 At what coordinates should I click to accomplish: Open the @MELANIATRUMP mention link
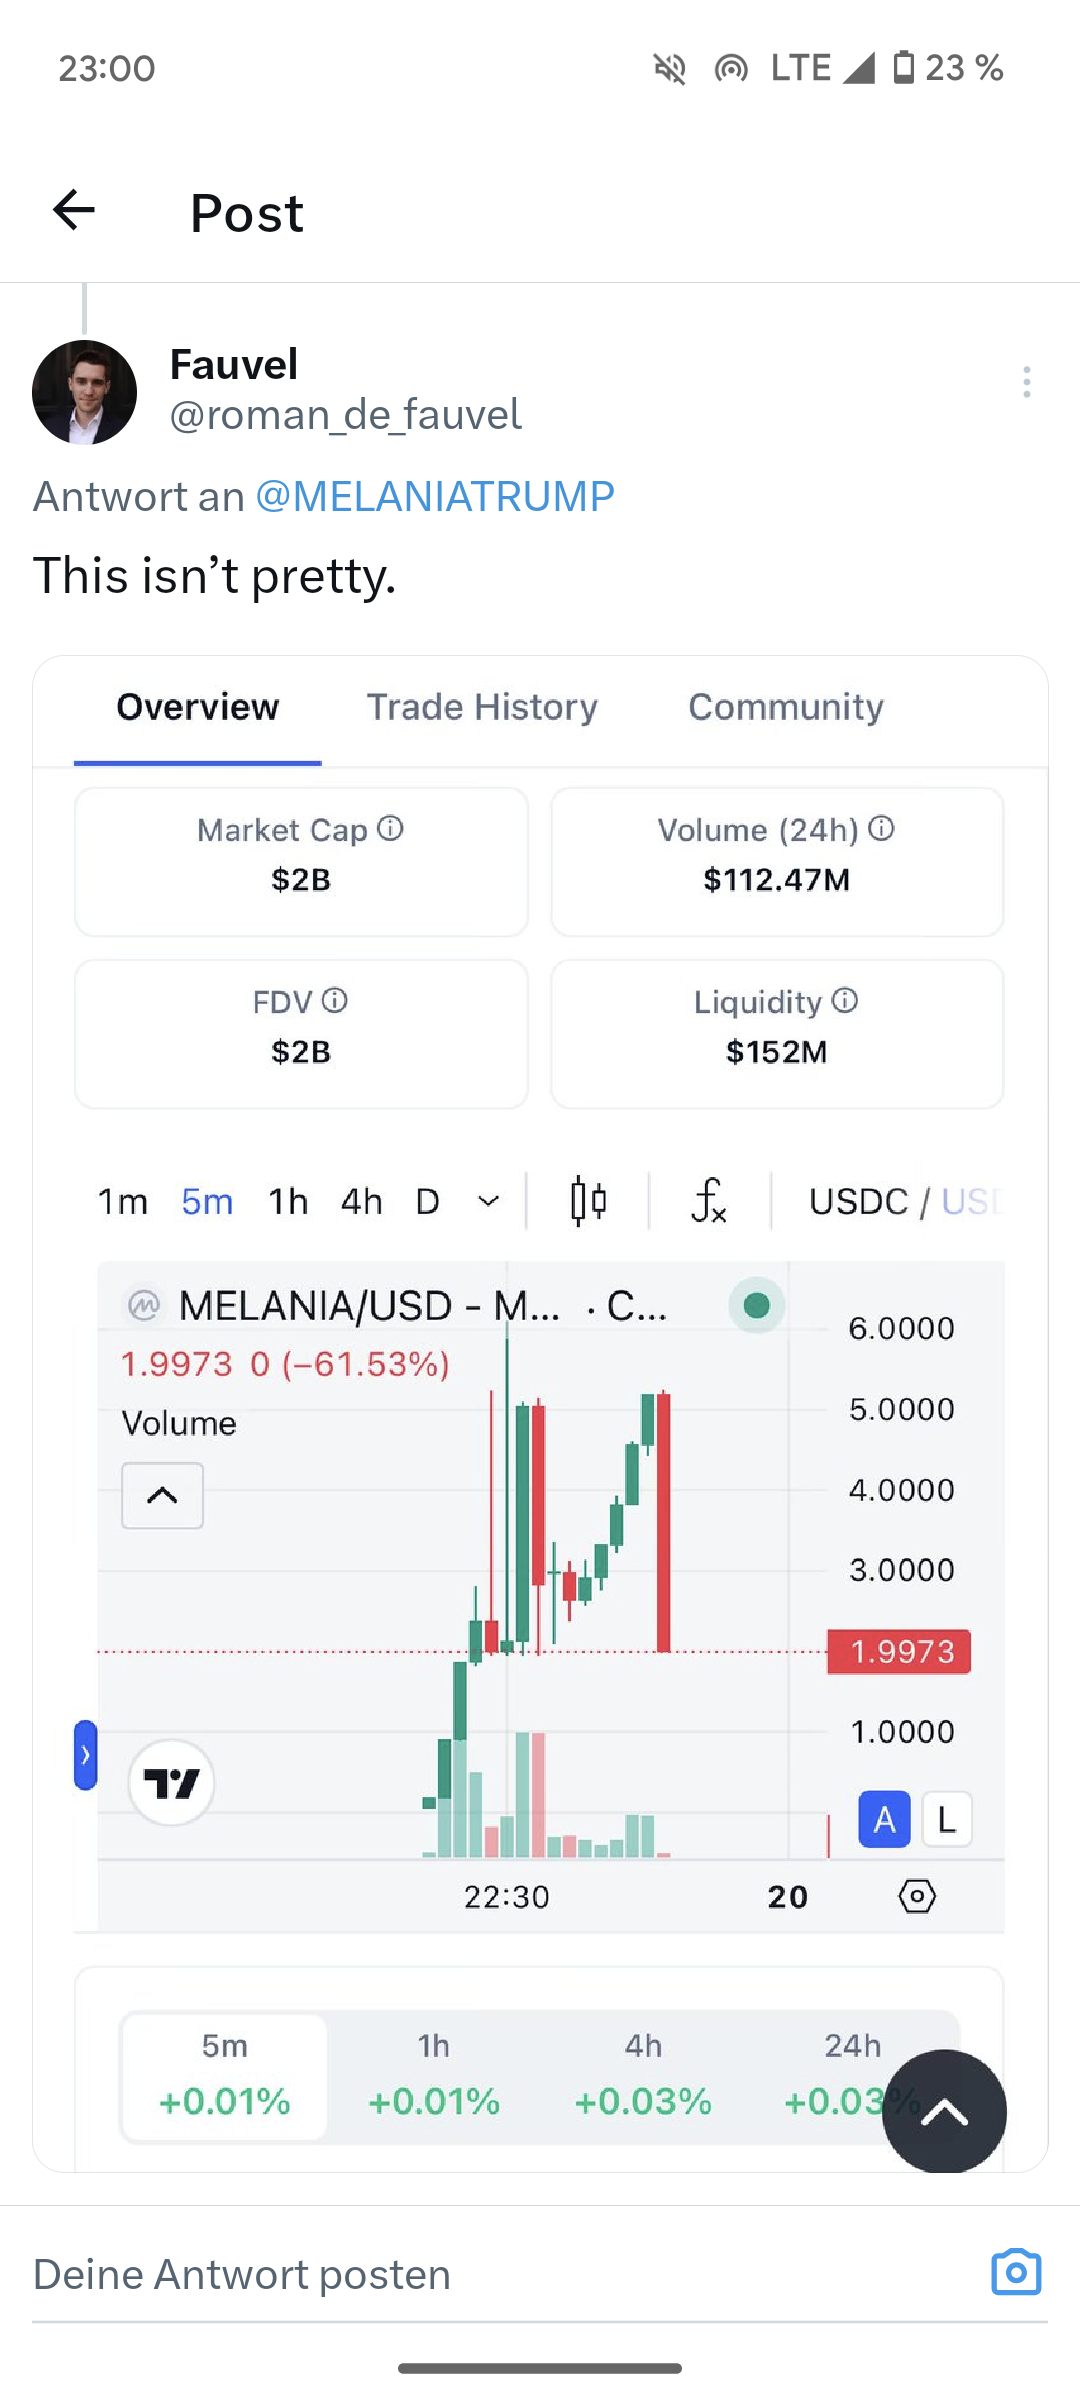(434, 496)
